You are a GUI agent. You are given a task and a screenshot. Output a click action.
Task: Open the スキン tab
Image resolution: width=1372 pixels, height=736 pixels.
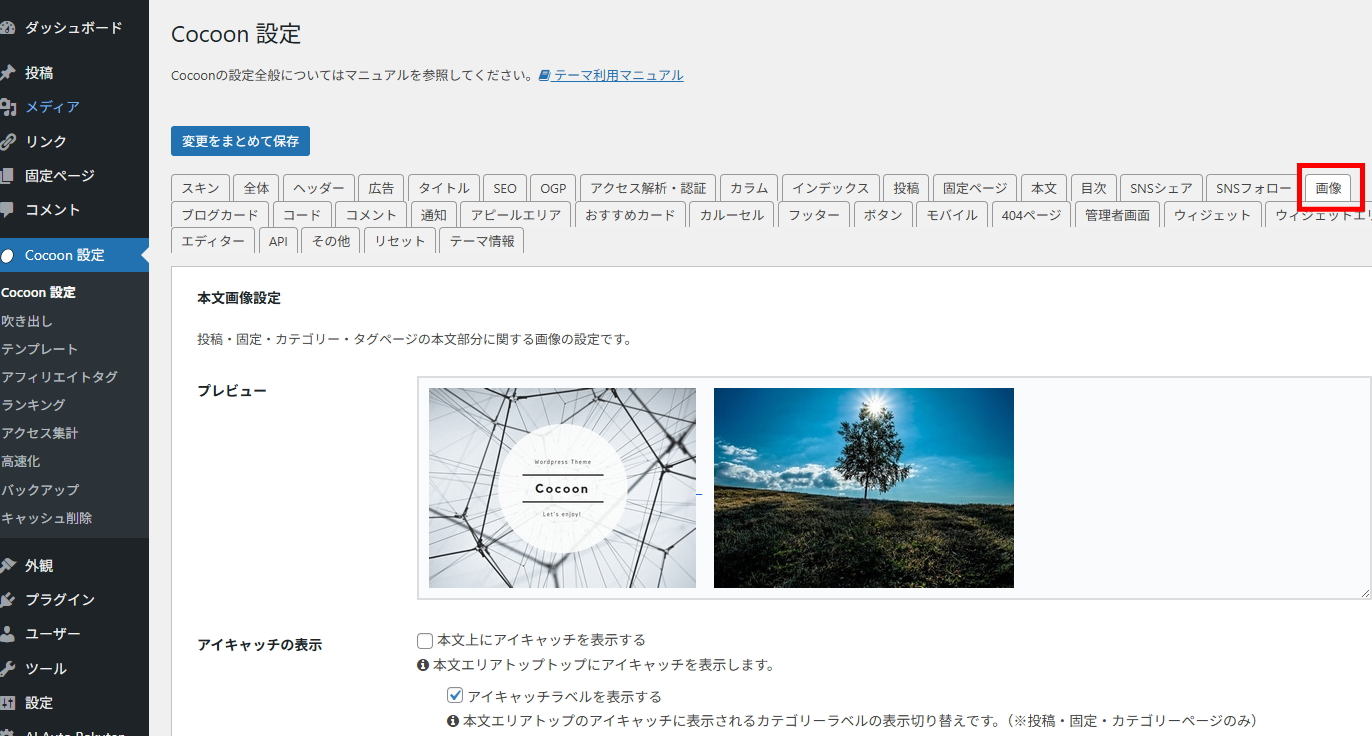coord(200,188)
